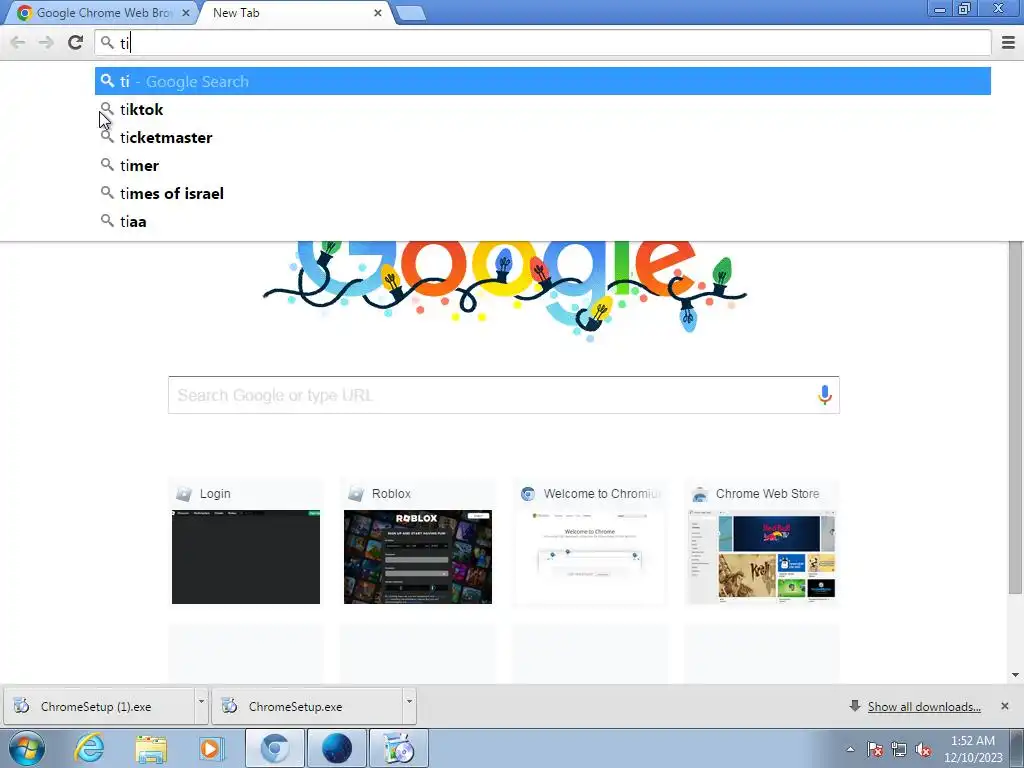Click the Chromium taskbar button
1024x768 pixels.
point(275,748)
